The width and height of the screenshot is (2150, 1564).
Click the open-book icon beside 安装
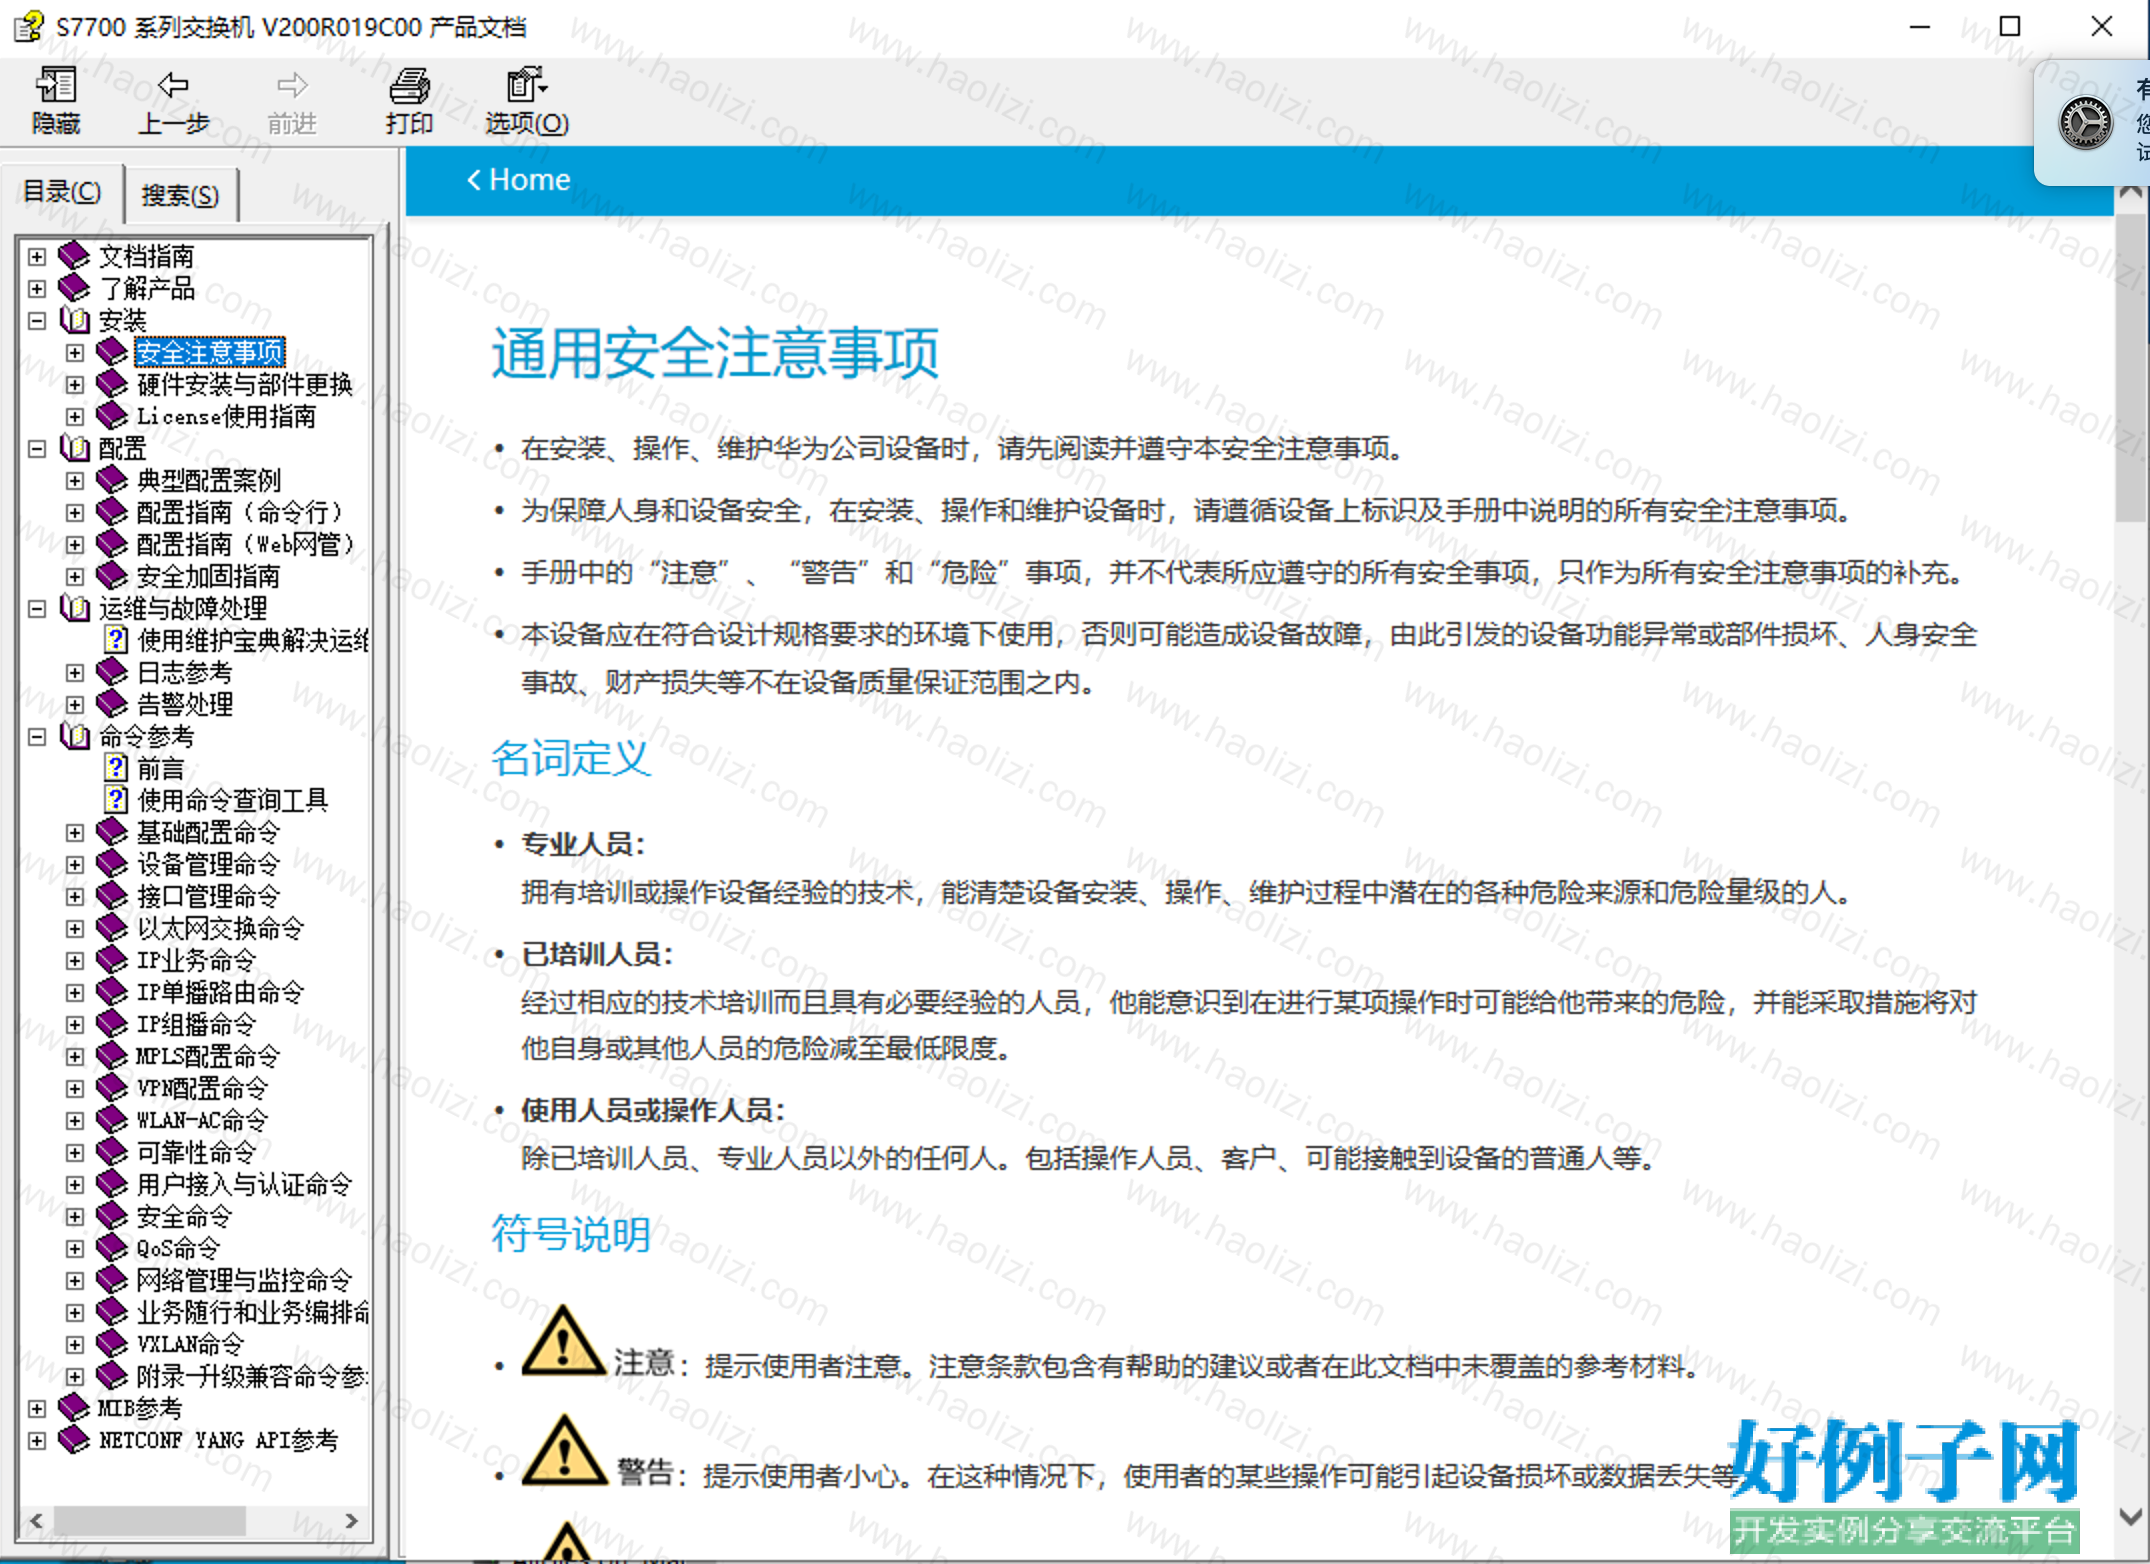tap(75, 320)
